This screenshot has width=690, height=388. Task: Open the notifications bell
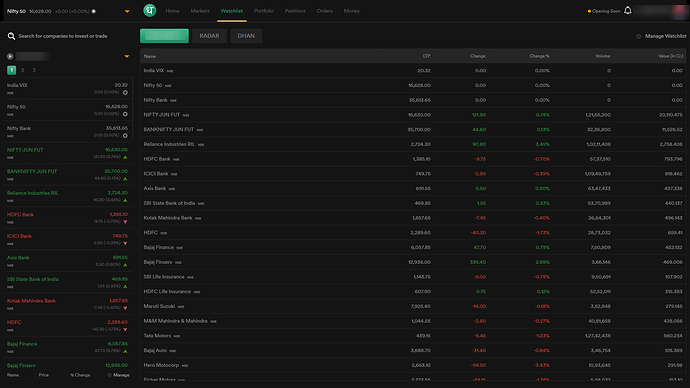tap(628, 11)
